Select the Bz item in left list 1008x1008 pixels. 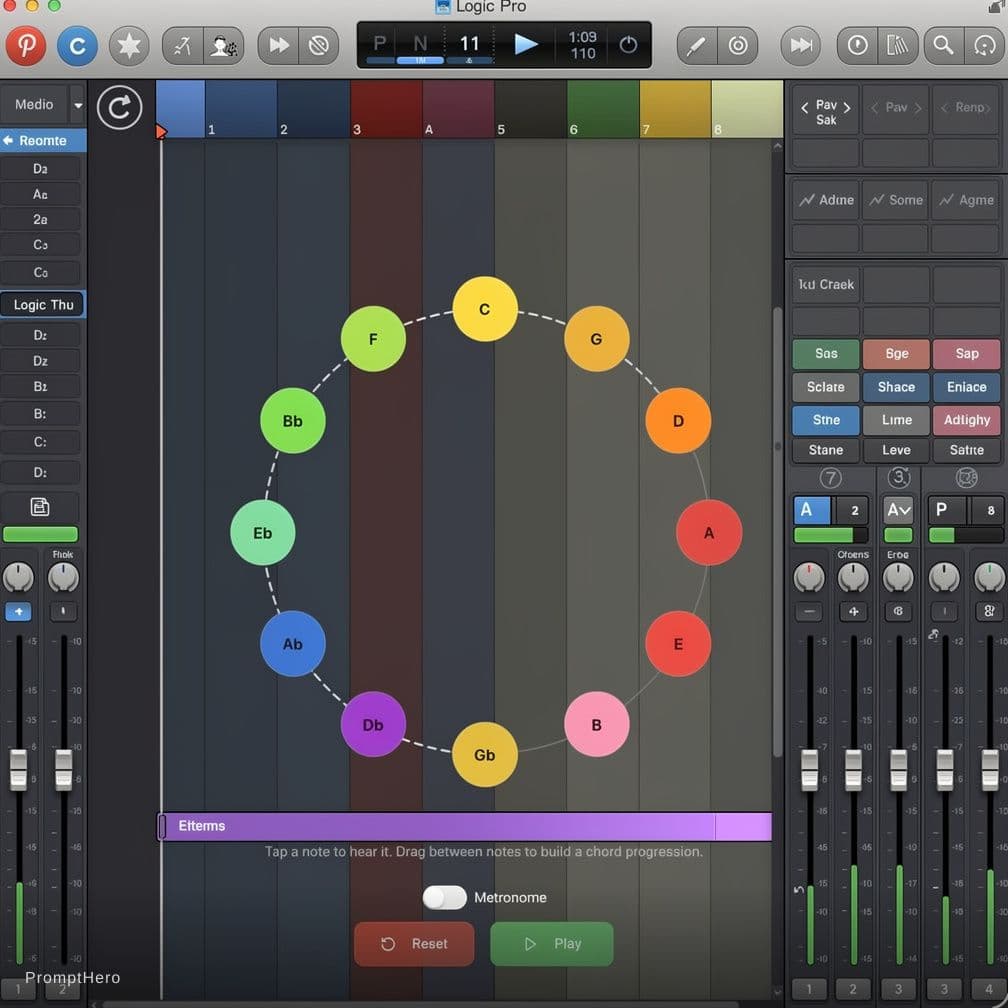pos(40,386)
